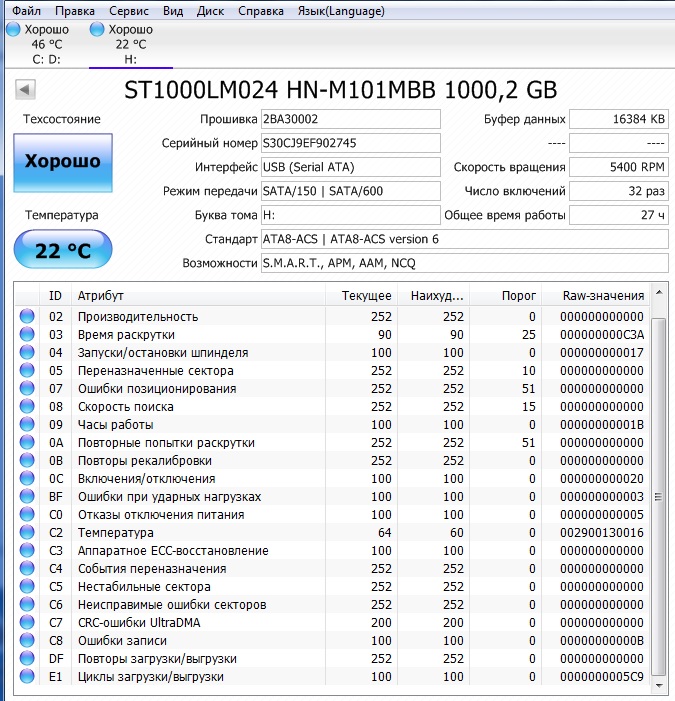The height and width of the screenshot is (701, 675).
Task: Click the Возможности field S.M.A.R.T., APM, AAM, NCQ
Action: pyautogui.click(x=464, y=263)
